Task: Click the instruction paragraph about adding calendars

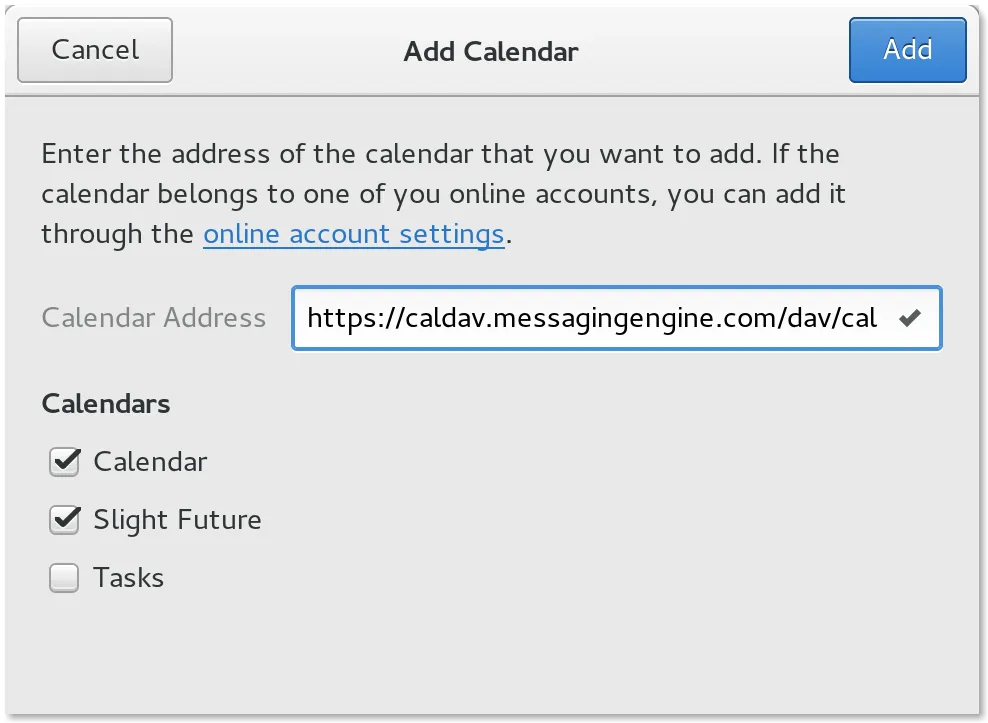Action: click(x=443, y=194)
